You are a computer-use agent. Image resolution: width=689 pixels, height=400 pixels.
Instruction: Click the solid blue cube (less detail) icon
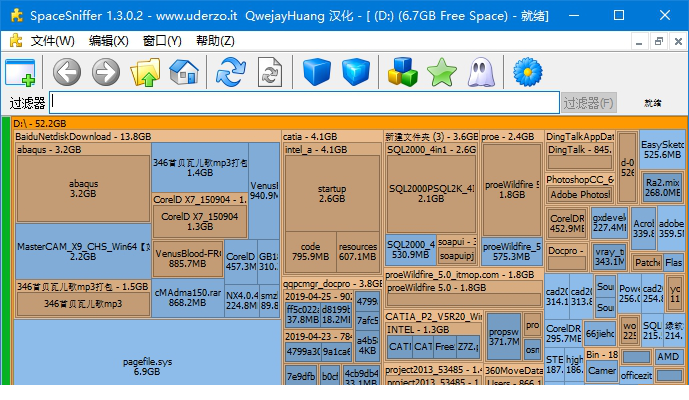(317, 72)
